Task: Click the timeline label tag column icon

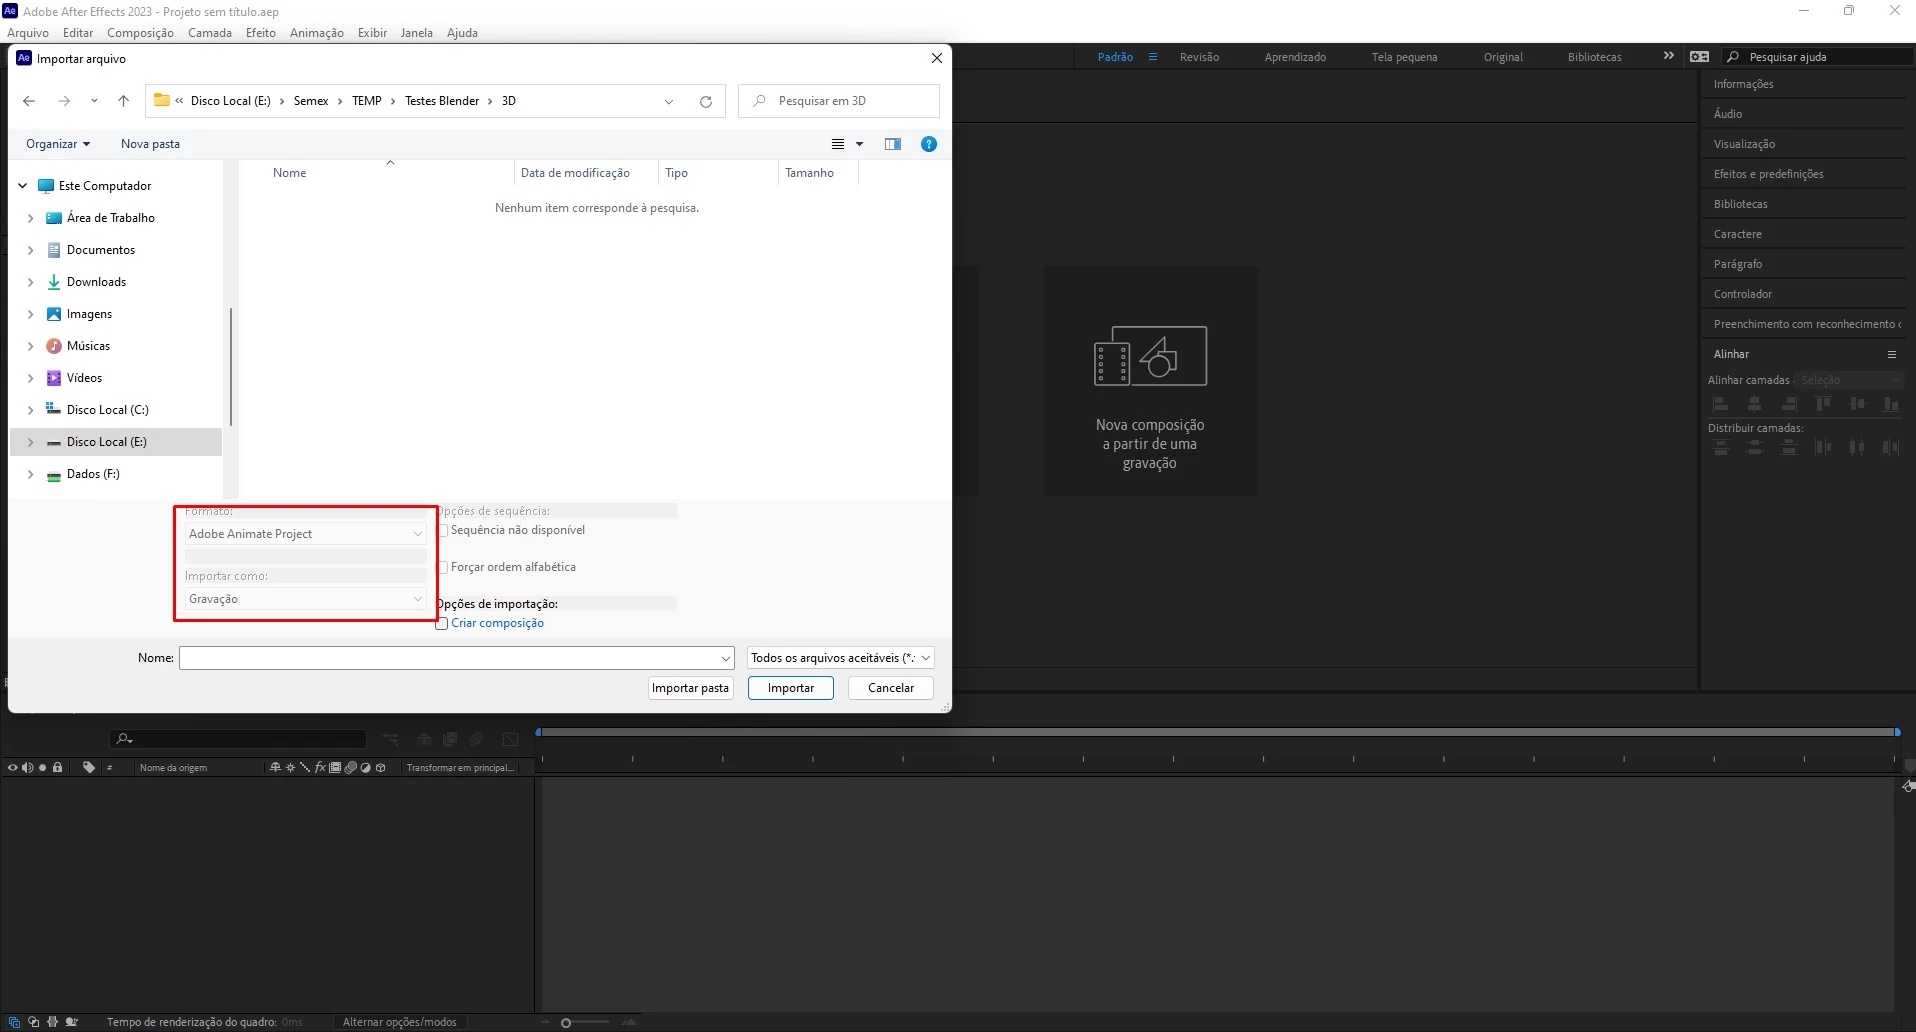Action: [x=89, y=767]
